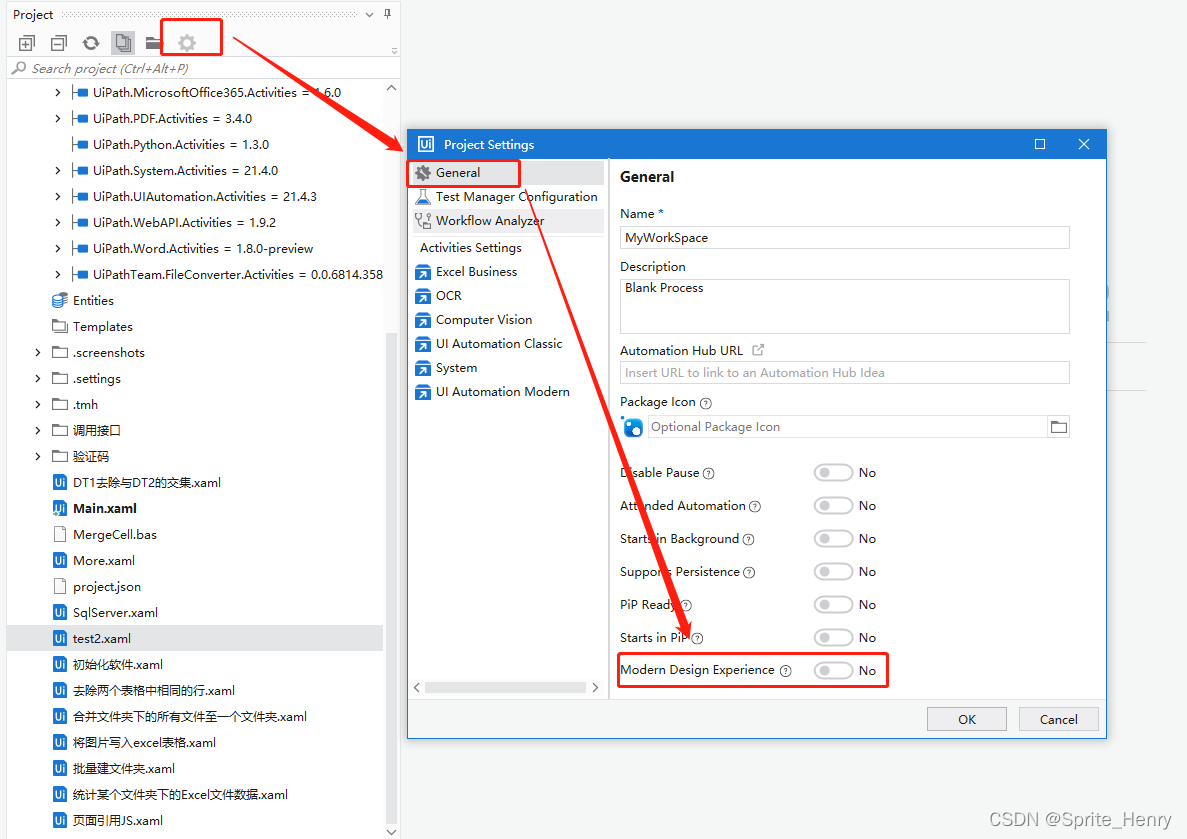Open System activity settings
1187x839 pixels.
pyautogui.click(x=456, y=368)
